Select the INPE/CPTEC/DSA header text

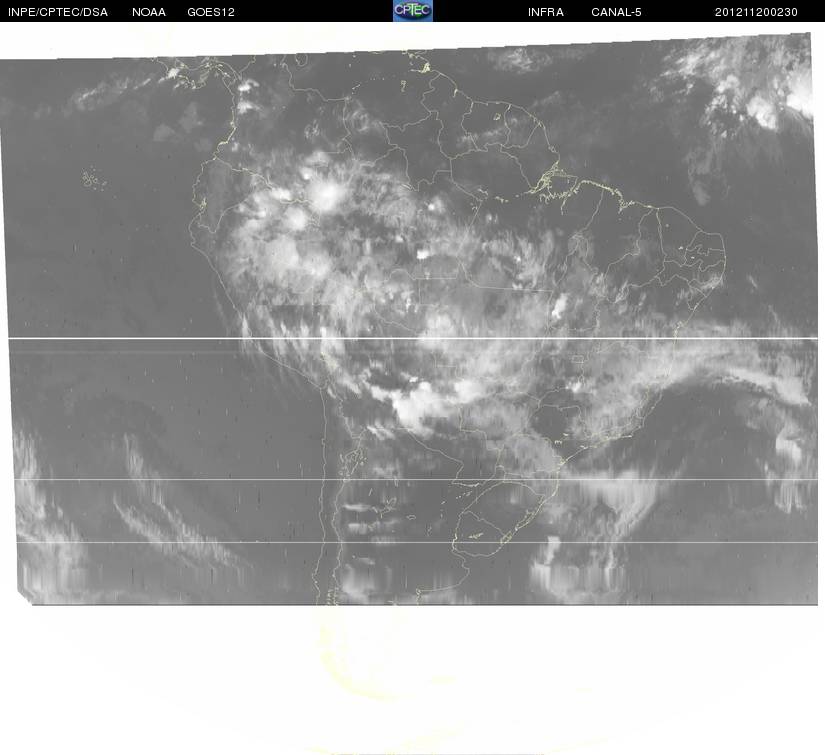(58, 12)
